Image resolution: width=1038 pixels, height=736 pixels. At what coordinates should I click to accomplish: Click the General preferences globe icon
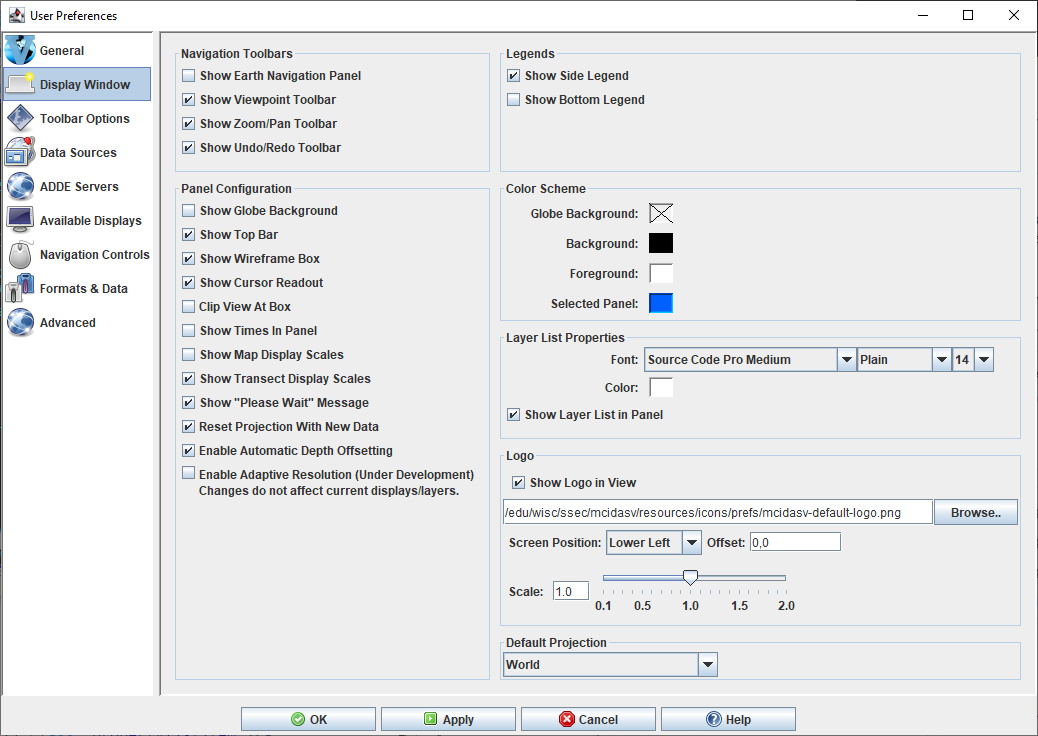coord(20,50)
